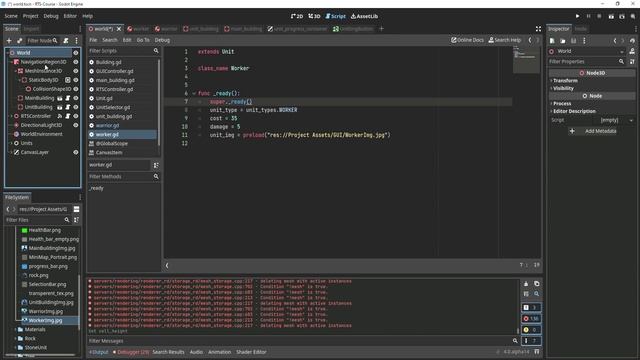The image size is (640, 360).
Task: Instantiate child scene with link icon
Action: pyautogui.click(x=19, y=40)
